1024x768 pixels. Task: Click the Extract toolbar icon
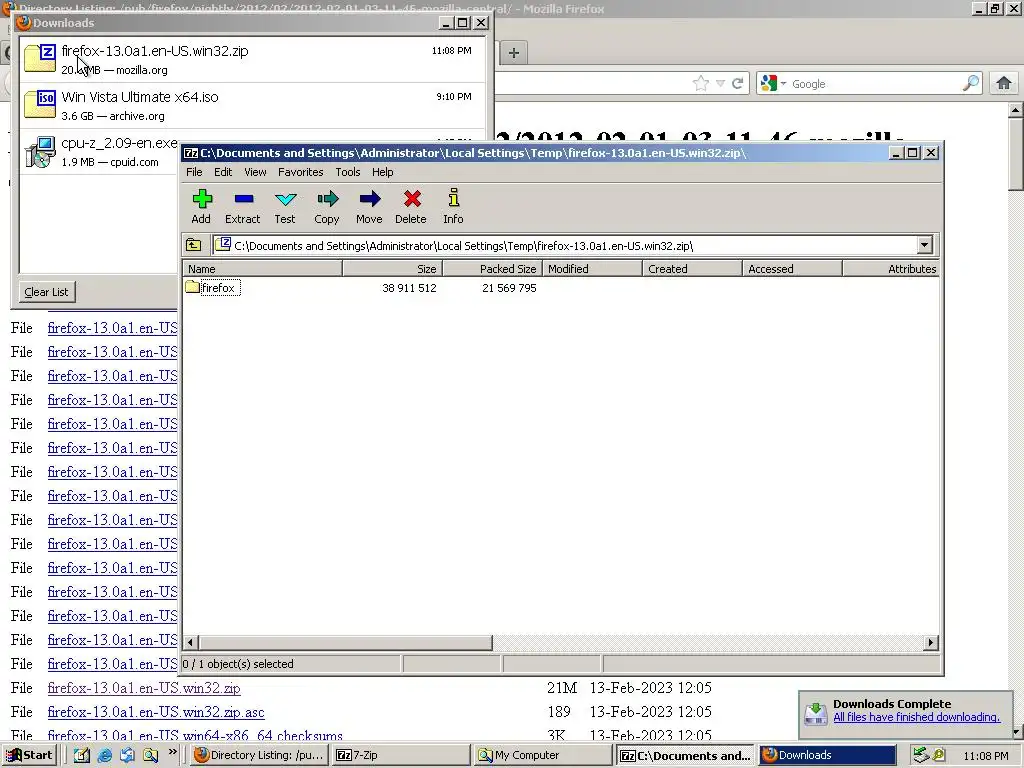click(242, 206)
